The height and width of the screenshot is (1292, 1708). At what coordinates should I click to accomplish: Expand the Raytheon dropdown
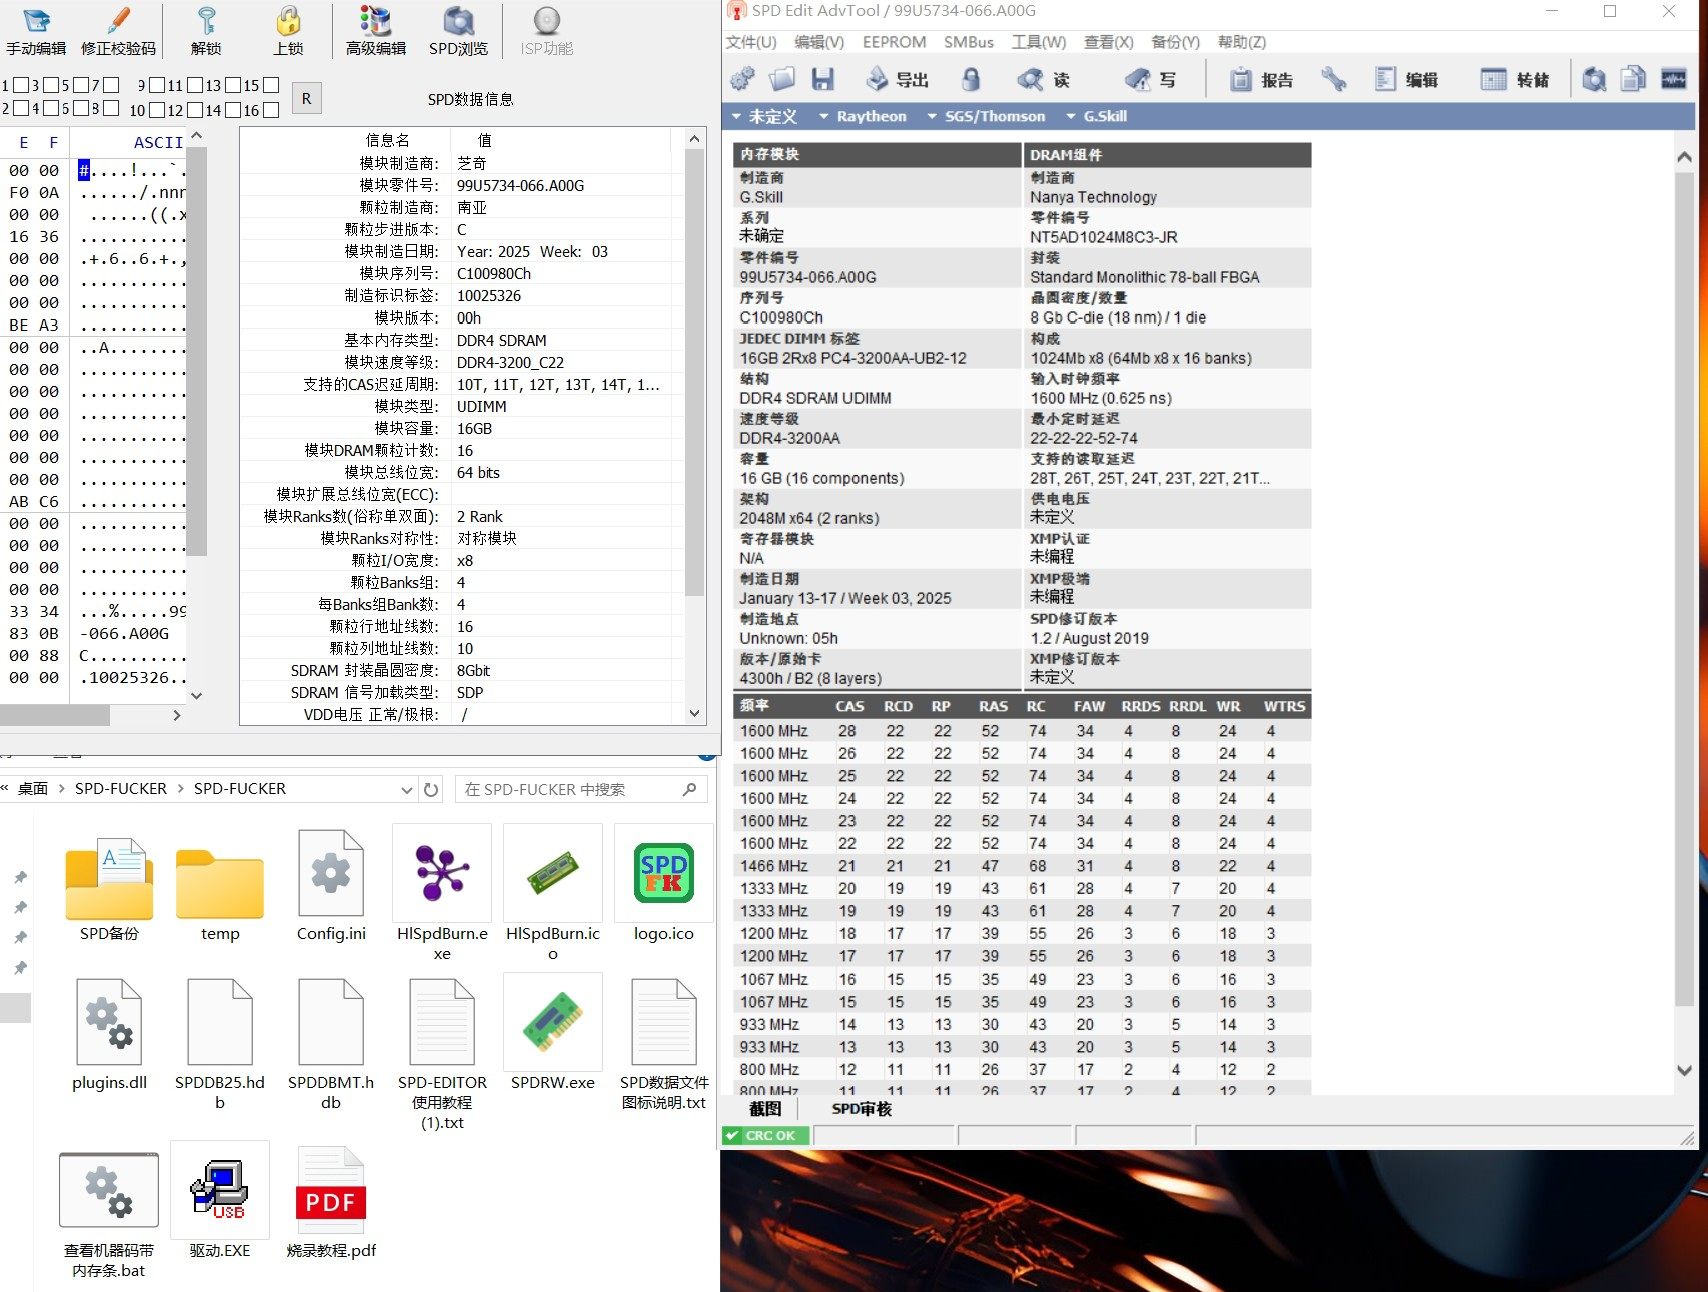click(x=863, y=117)
